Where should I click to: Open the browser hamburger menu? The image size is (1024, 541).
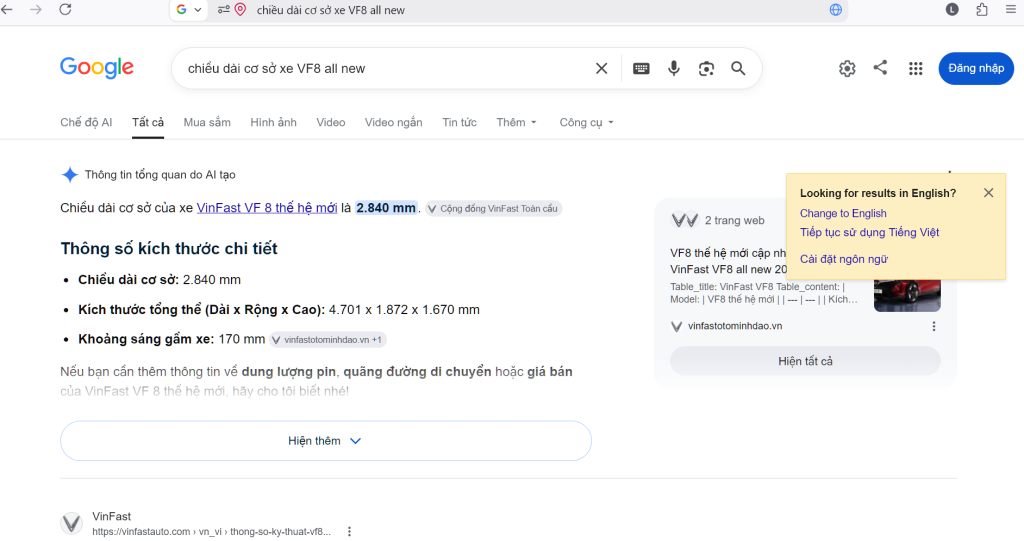1011,9
